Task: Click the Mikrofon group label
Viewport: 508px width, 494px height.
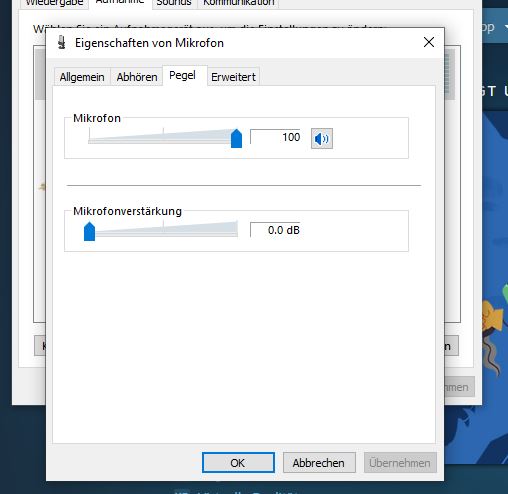Action: click(x=97, y=118)
